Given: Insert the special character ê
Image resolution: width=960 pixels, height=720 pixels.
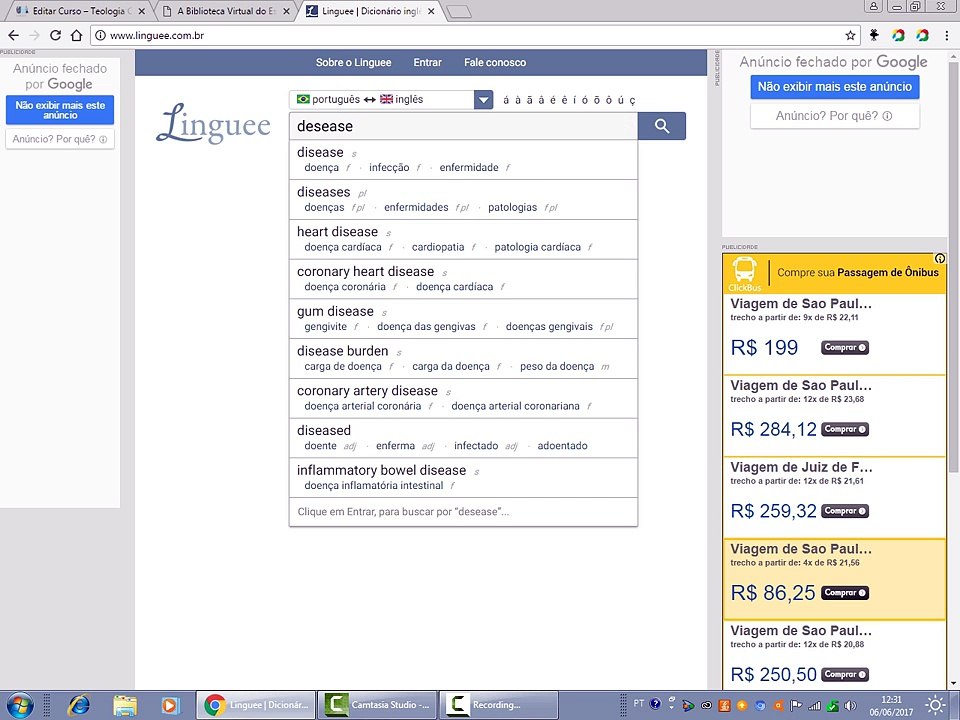Looking at the screenshot, I should pos(564,100).
